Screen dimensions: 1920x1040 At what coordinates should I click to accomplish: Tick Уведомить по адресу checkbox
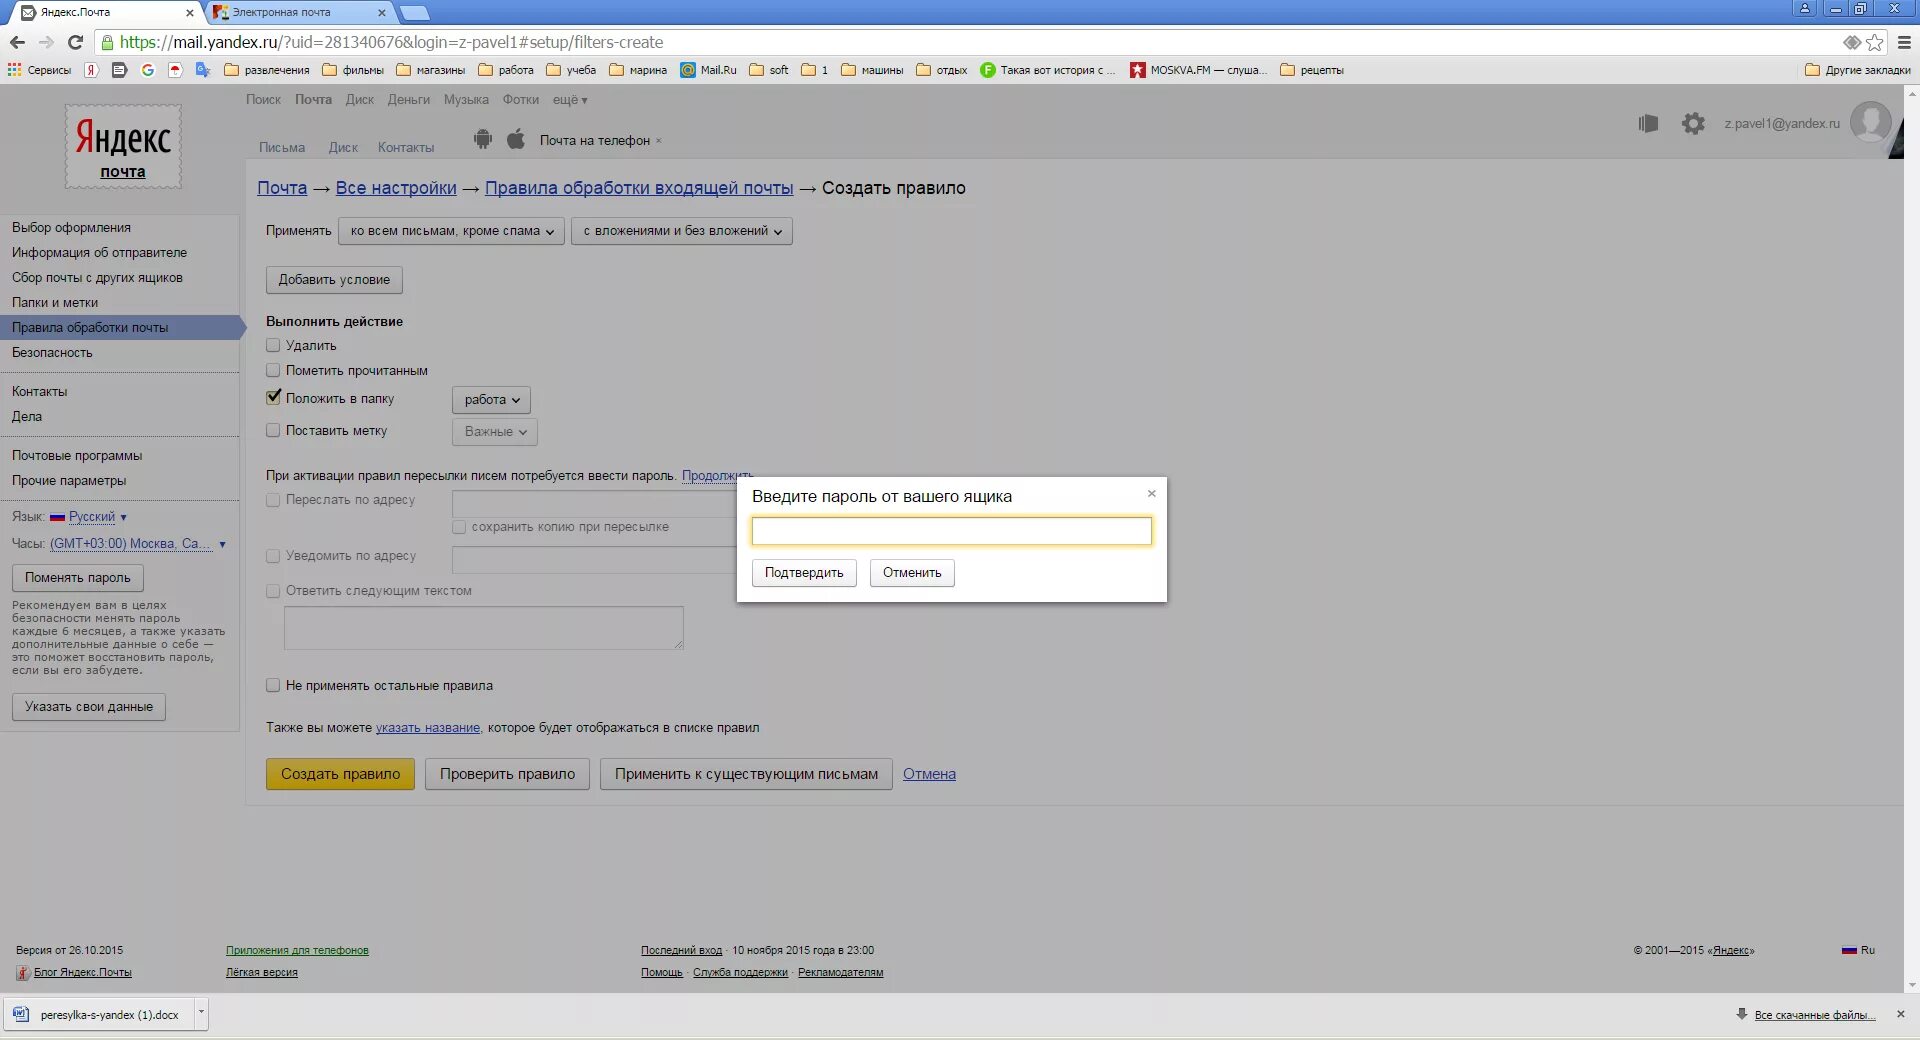273,556
